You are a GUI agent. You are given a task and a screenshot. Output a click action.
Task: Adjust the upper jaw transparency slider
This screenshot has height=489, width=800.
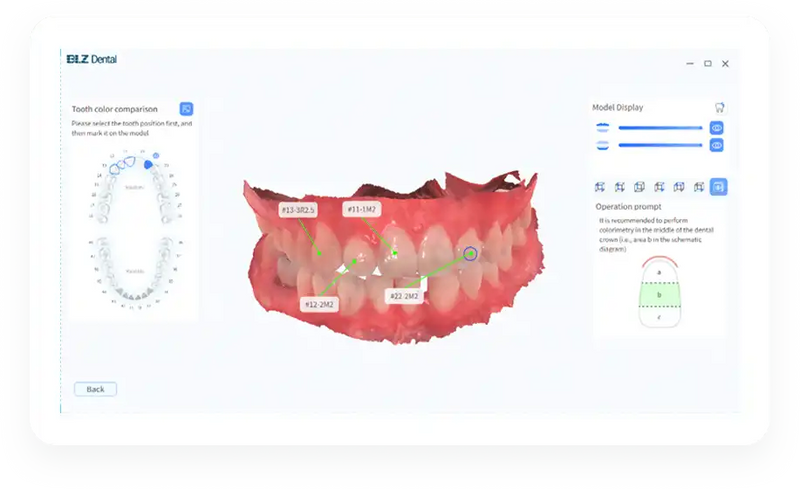[660, 128]
